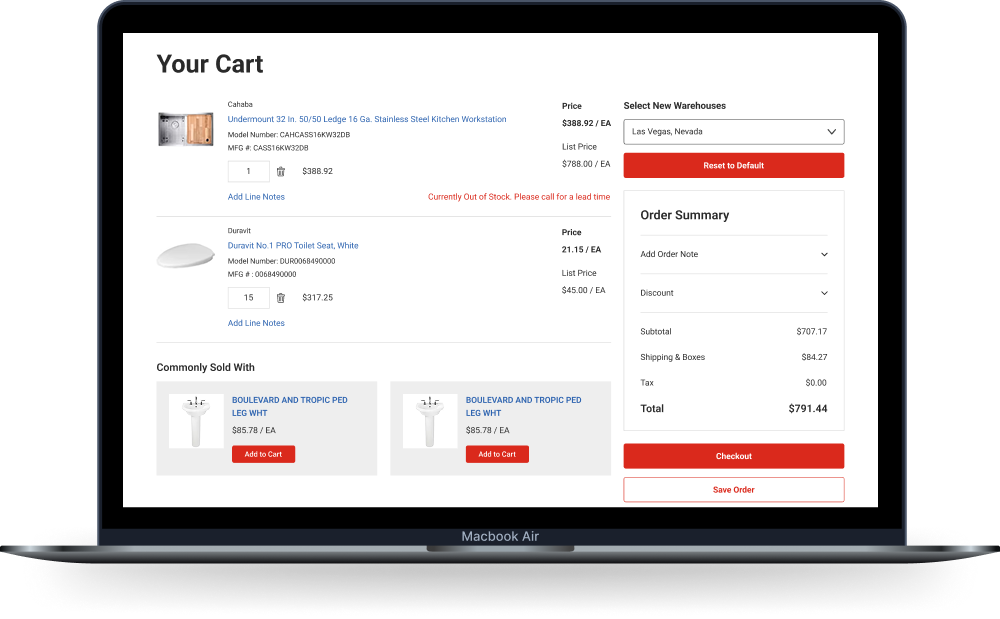Add second Boulevard and Tropic Ped Leg to cart
1000x619 pixels.
(x=497, y=454)
